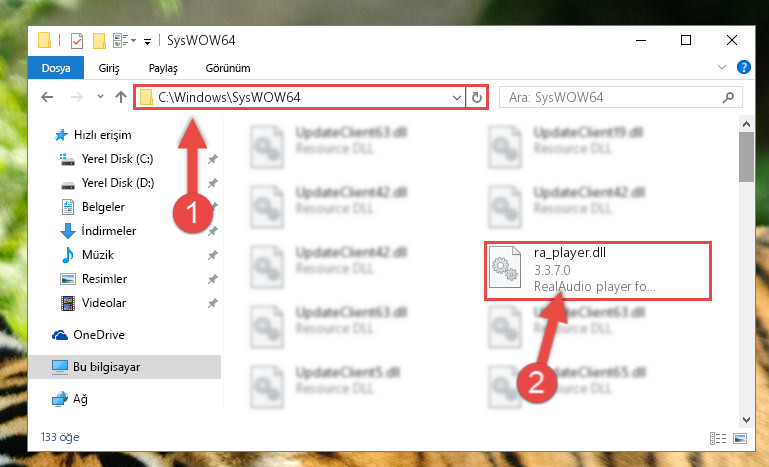Switch to details view icon

pyautogui.click(x=718, y=438)
